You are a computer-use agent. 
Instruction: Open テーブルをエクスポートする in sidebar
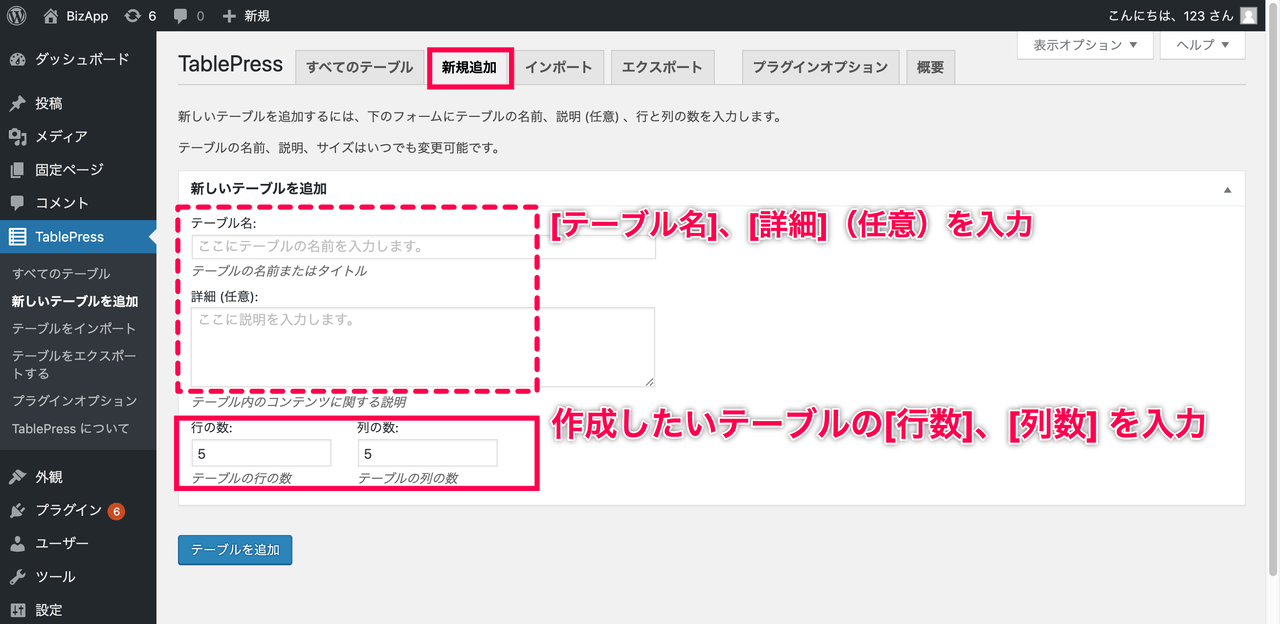click(x=74, y=364)
